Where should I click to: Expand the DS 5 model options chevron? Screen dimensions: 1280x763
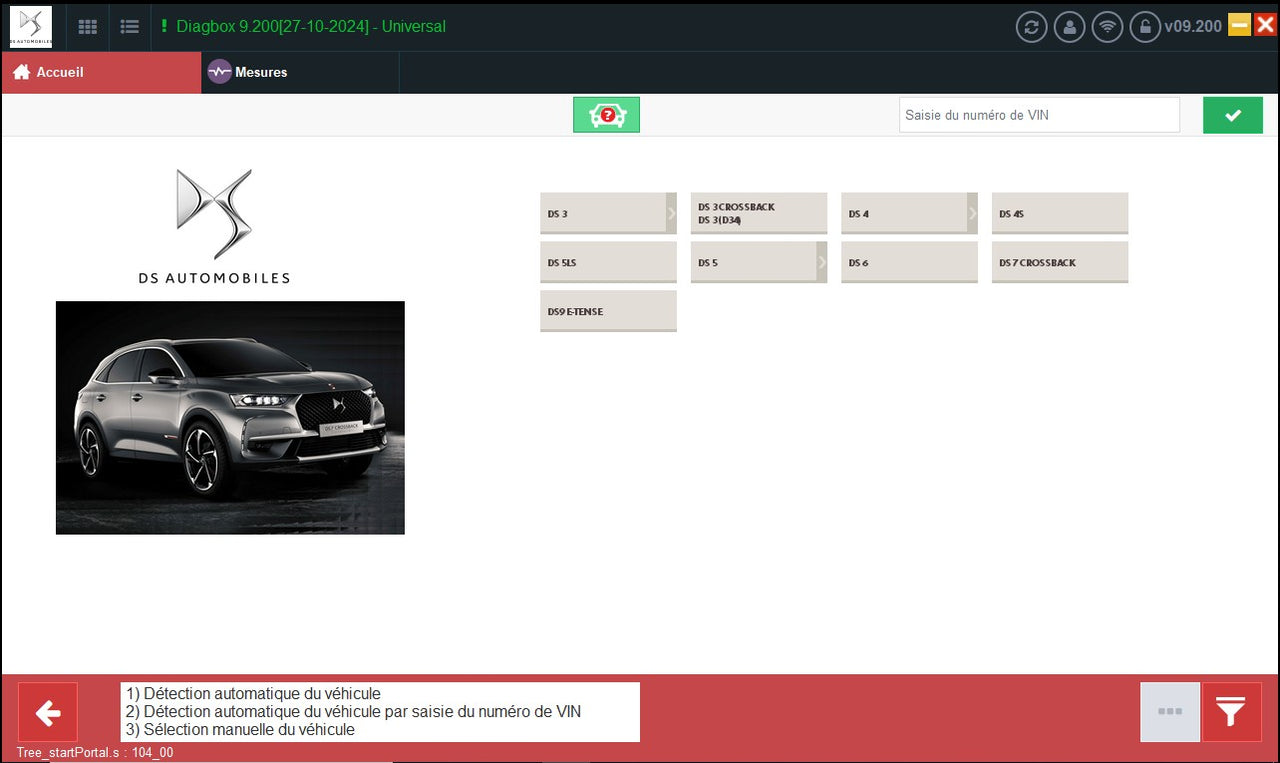(x=820, y=262)
